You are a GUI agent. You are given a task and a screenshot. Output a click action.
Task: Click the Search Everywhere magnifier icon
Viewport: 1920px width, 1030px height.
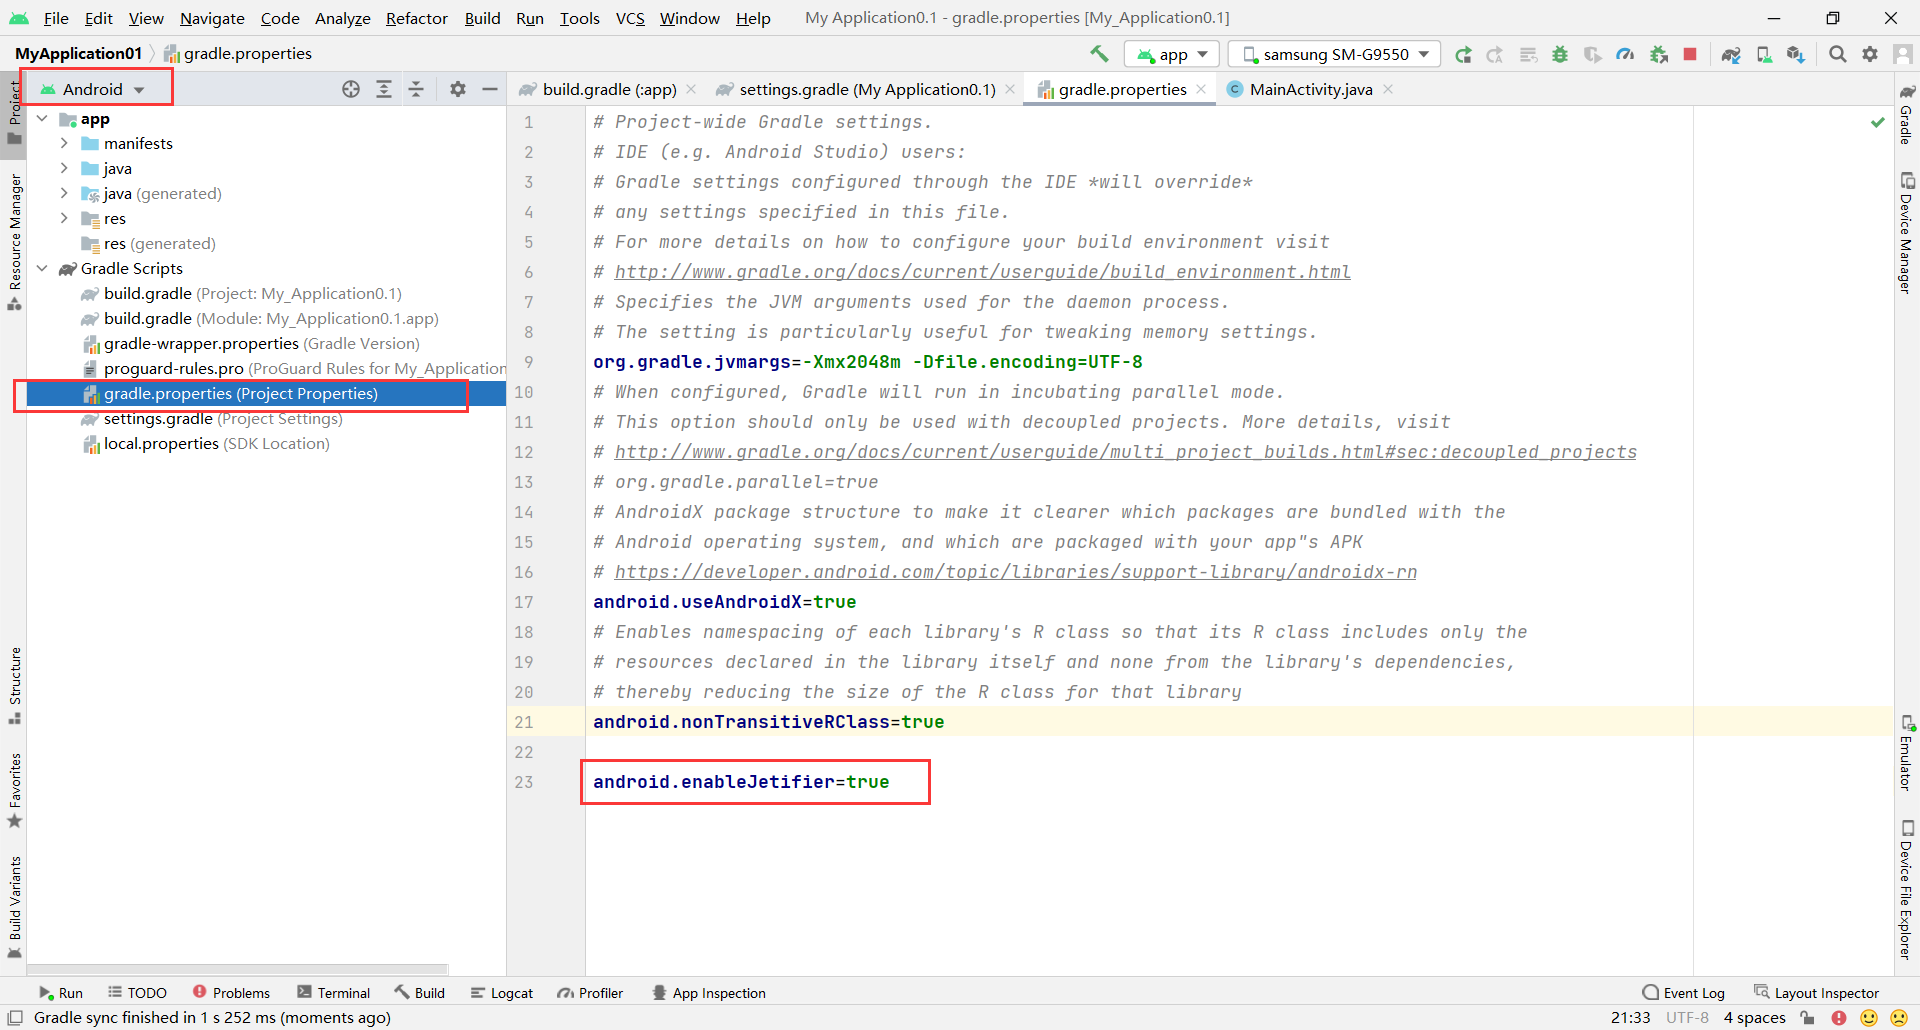click(1837, 54)
